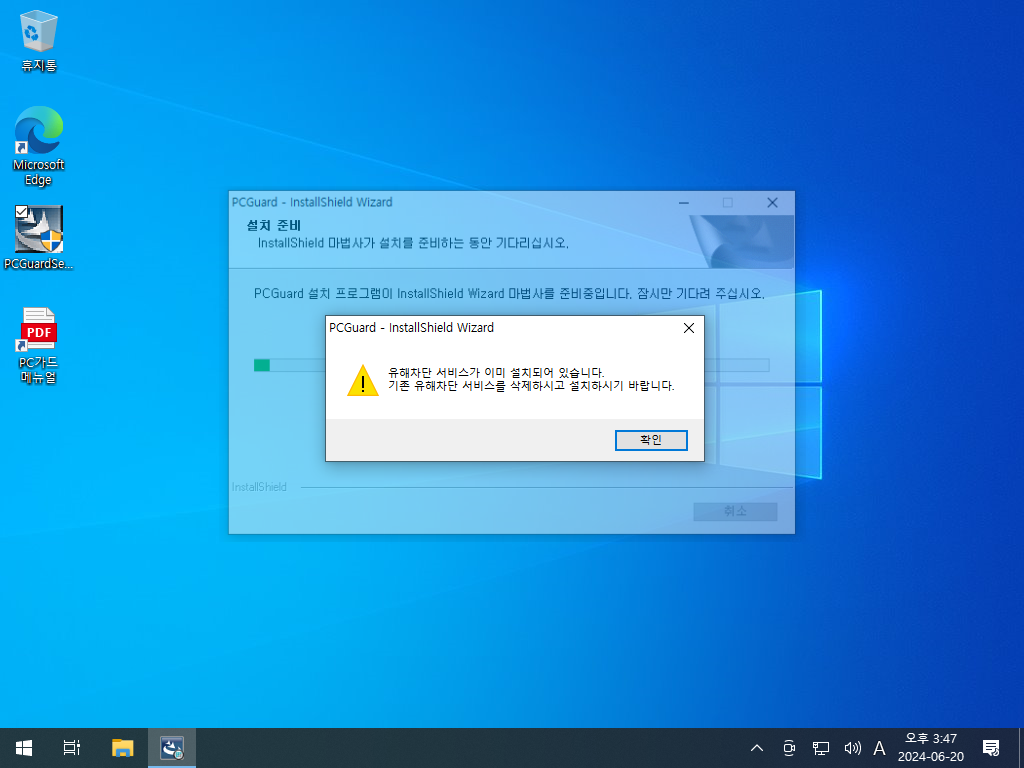1024x768 pixels.
Task: Open the notification center icon
Action: pos(991,748)
